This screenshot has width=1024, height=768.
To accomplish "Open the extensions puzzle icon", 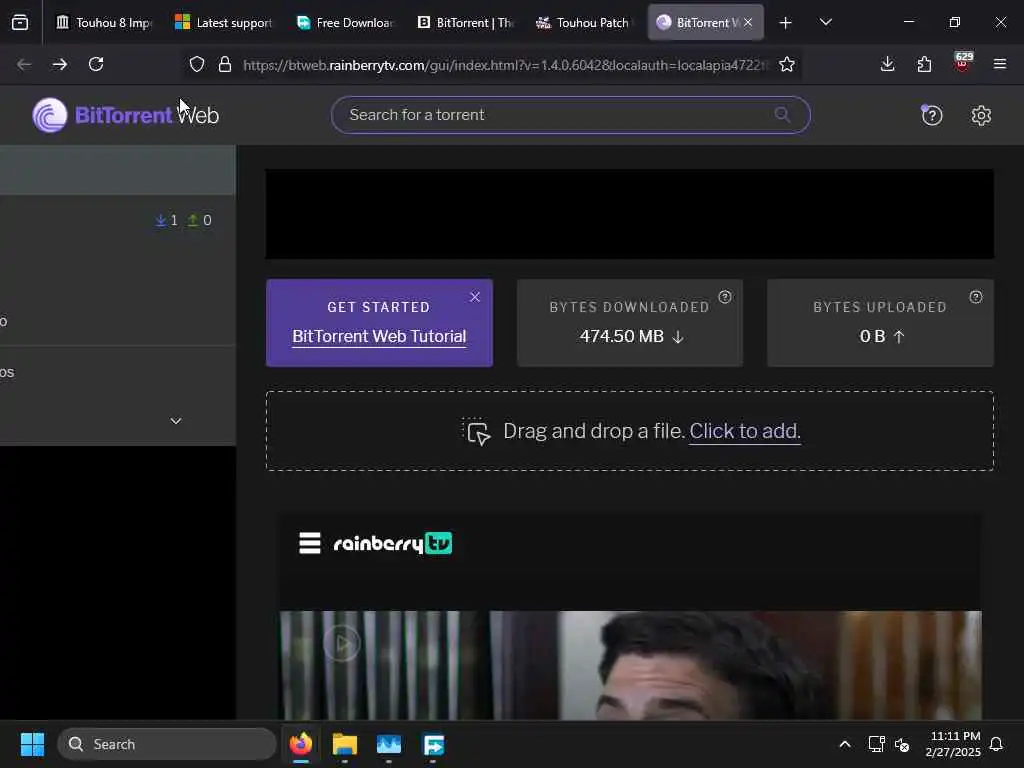I will pyautogui.click(x=924, y=64).
